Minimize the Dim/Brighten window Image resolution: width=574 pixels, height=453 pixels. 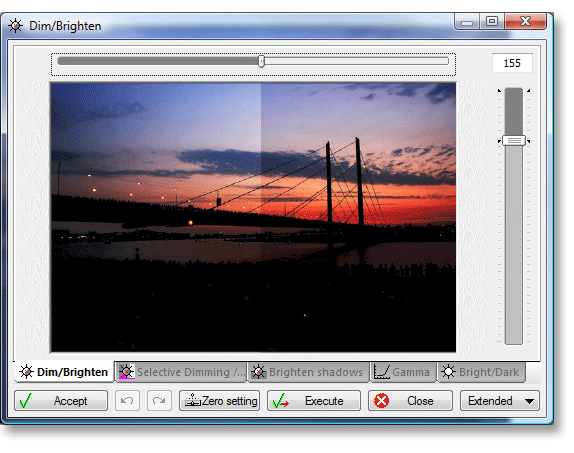coord(467,22)
